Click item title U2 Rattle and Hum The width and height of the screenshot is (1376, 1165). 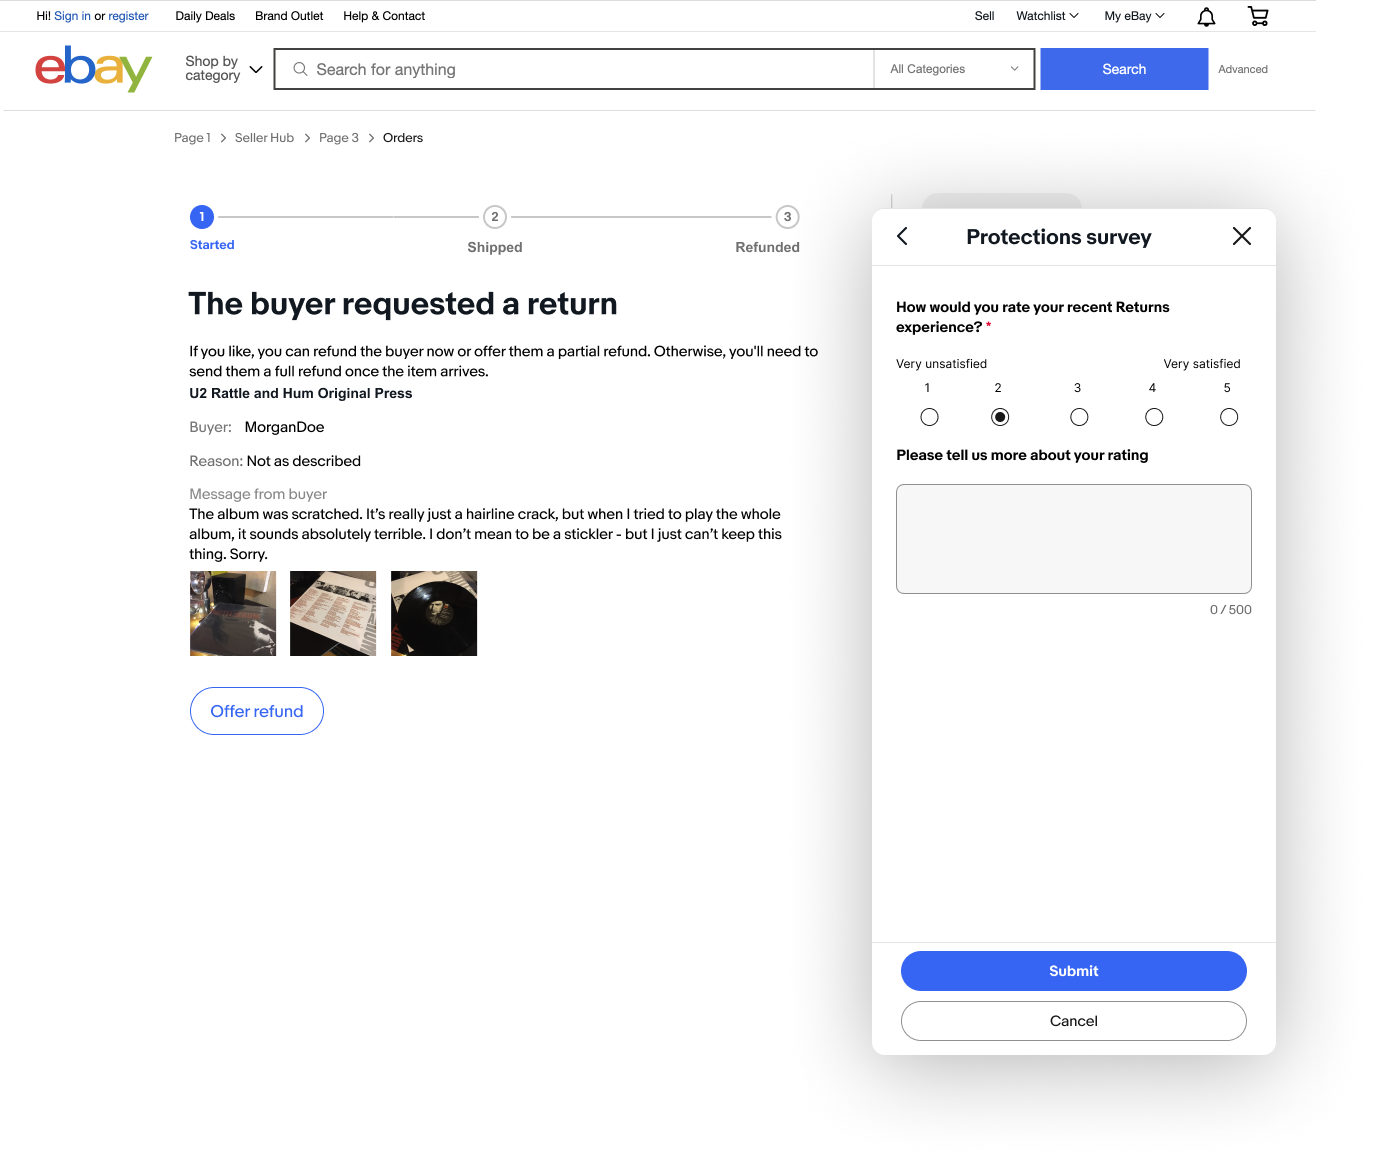click(301, 393)
